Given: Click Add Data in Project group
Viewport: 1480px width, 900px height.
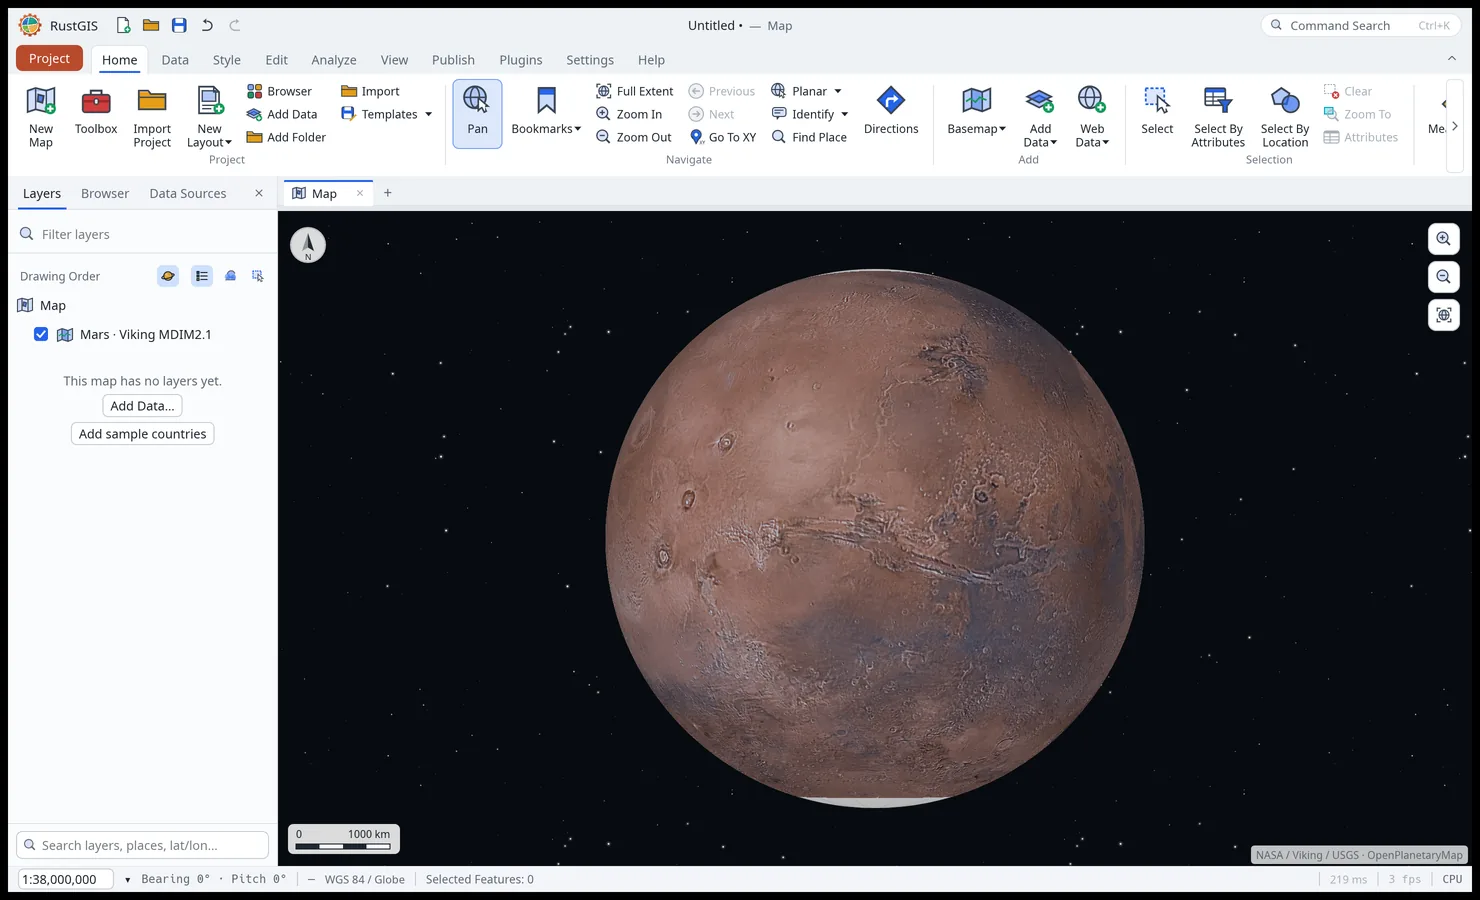Looking at the screenshot, I should pos(282,114).
